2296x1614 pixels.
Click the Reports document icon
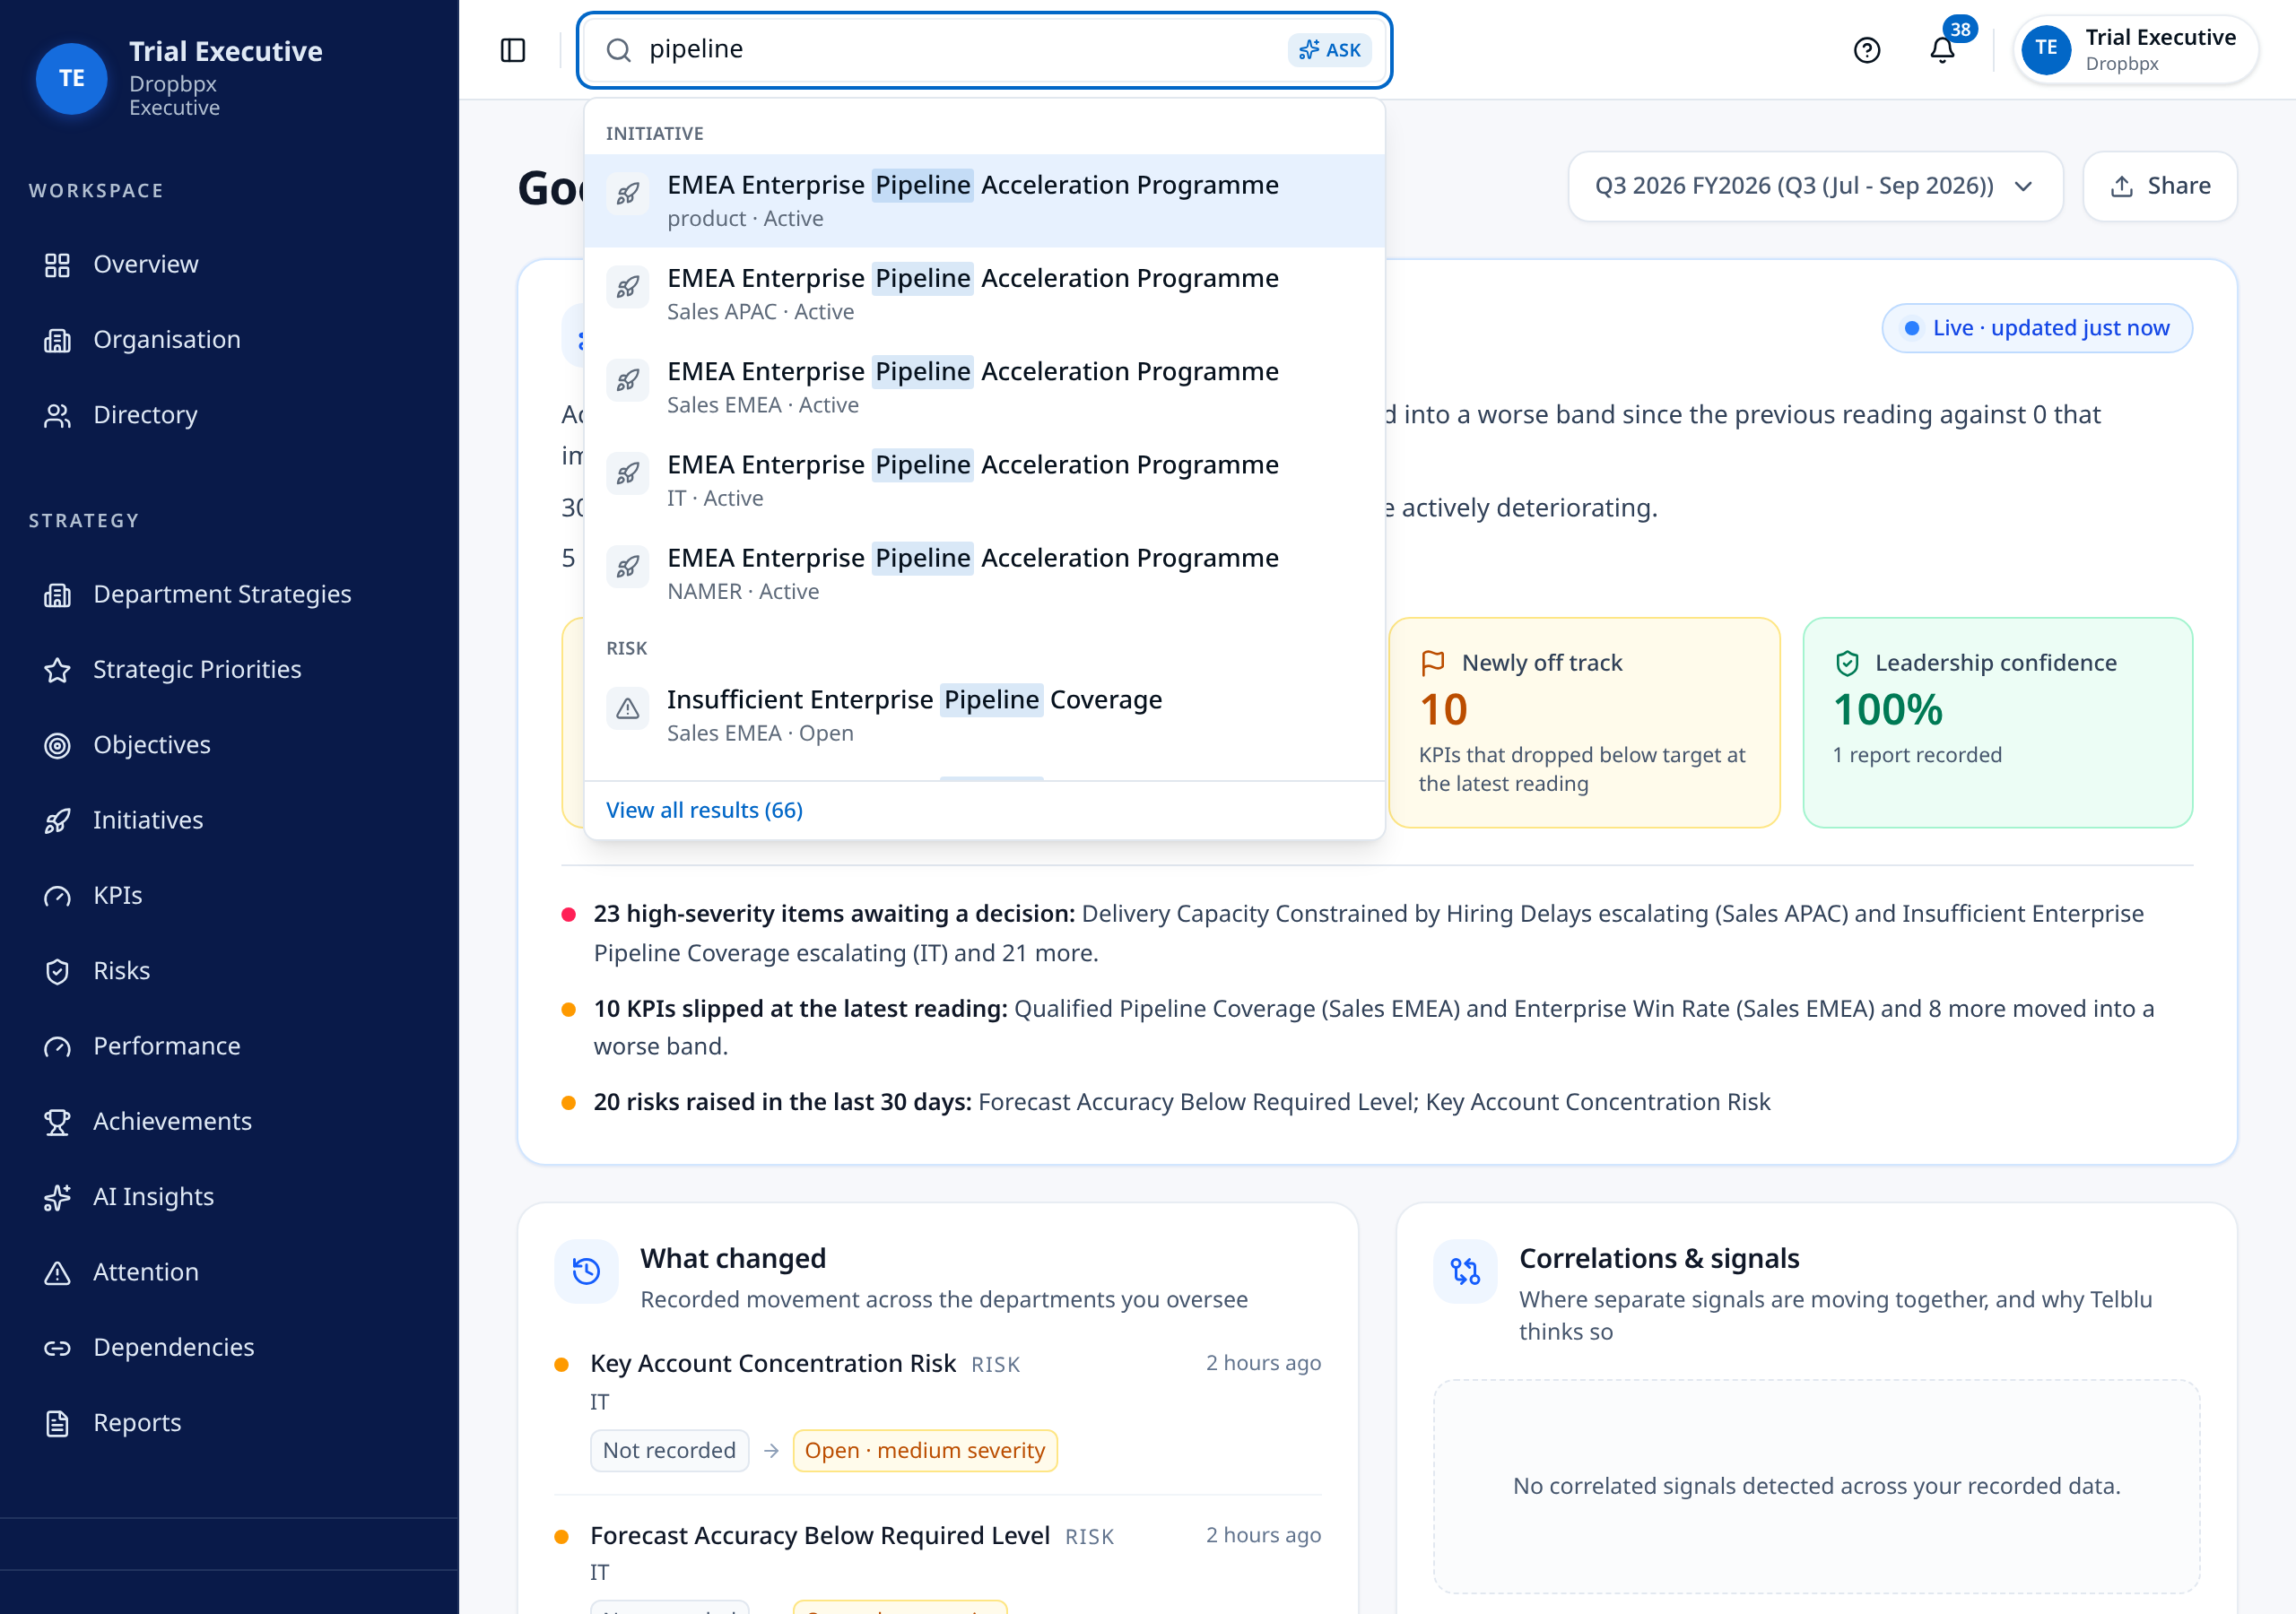coord(57,1423)
